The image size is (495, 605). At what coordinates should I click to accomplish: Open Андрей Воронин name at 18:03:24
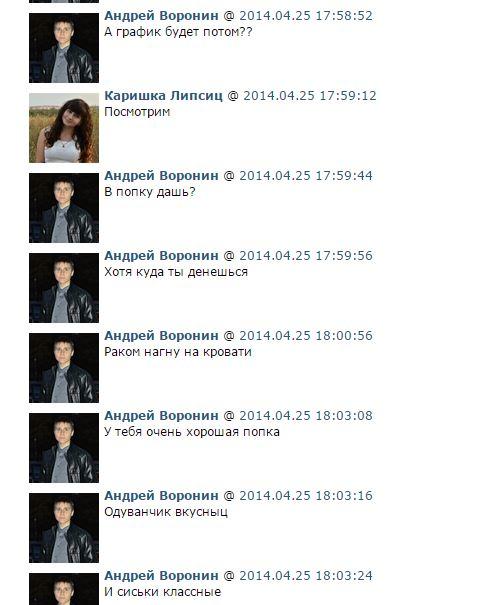pos(161,576)
